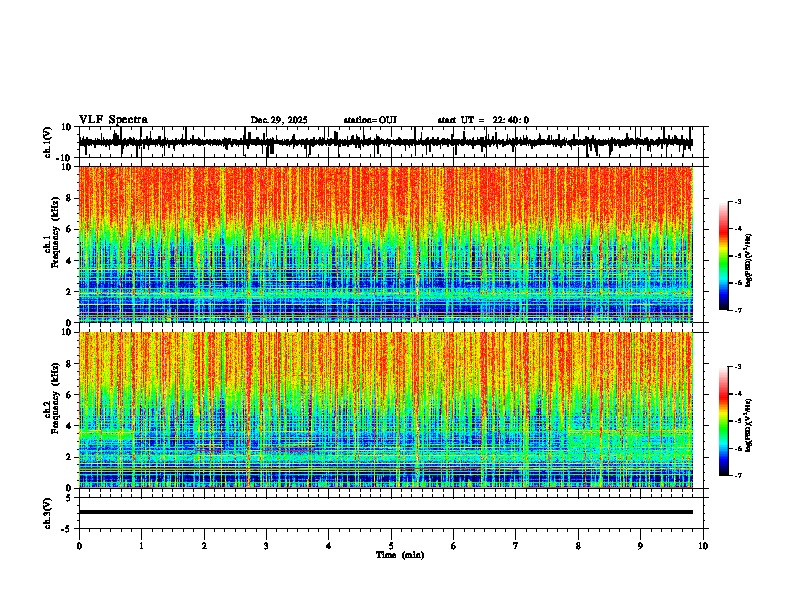Screen dimensions: 792x612
Task: Click the "-5" tick on ch.3(V) axis
Action: click(x=68, y=529)
